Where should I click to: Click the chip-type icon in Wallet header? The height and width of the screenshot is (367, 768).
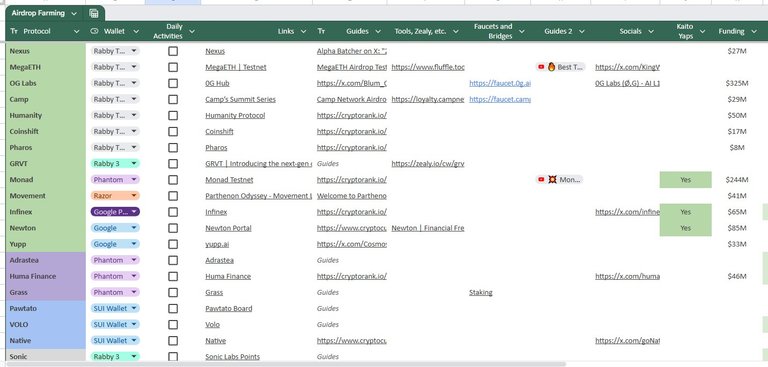[95, 31]
